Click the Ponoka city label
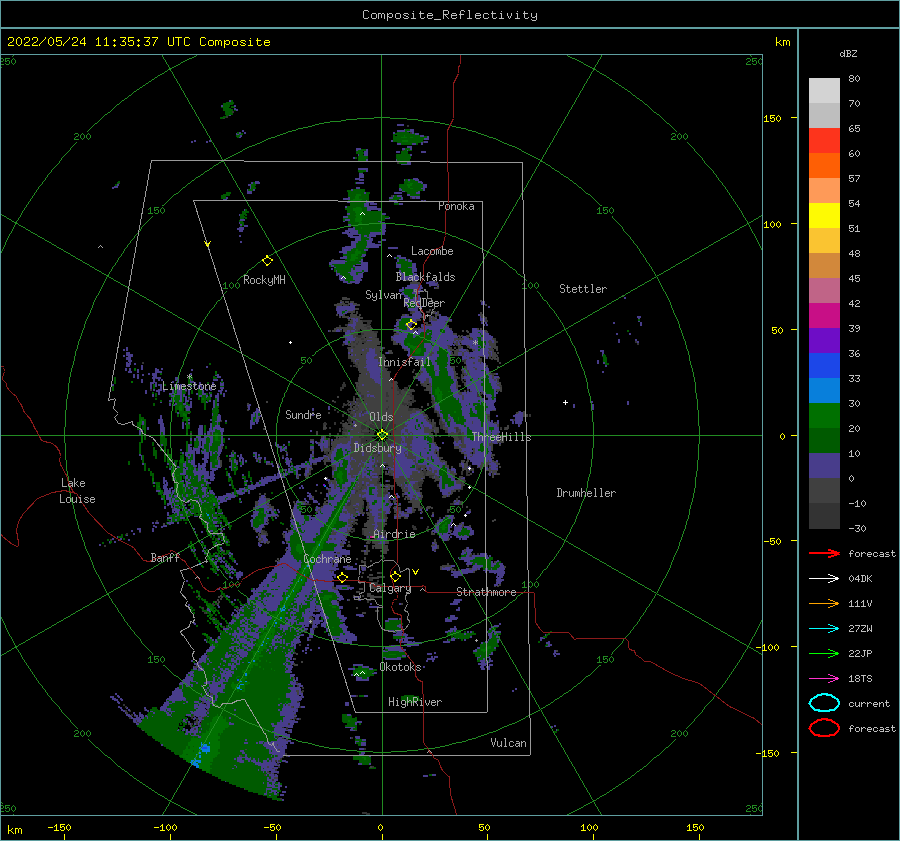This screenshot has height=841, width=900. tap(456, 206)
